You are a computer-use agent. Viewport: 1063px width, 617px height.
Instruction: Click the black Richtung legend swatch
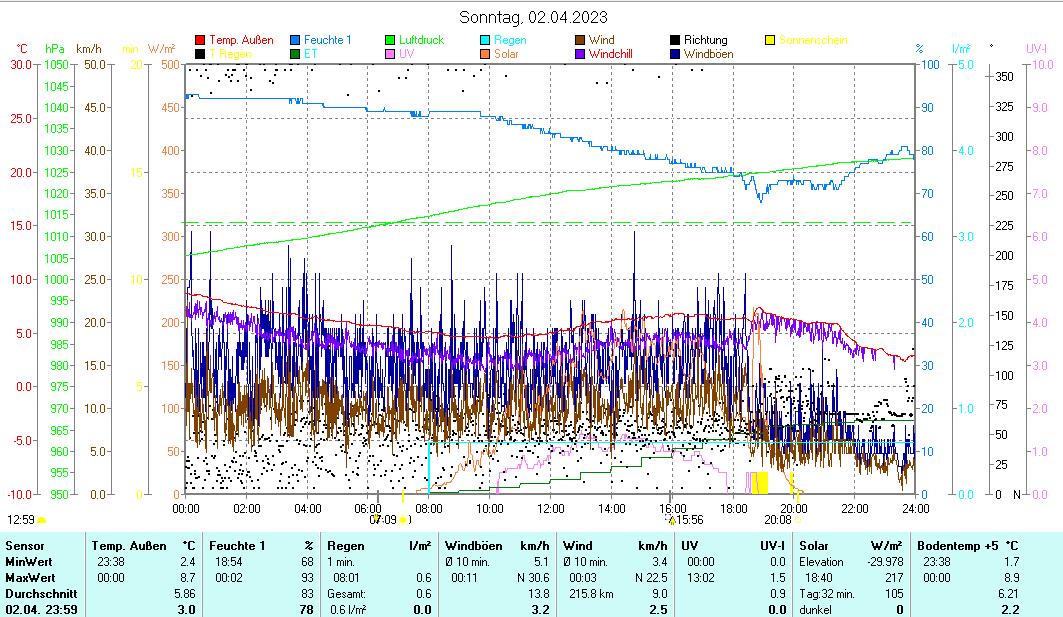click(675, 40)
